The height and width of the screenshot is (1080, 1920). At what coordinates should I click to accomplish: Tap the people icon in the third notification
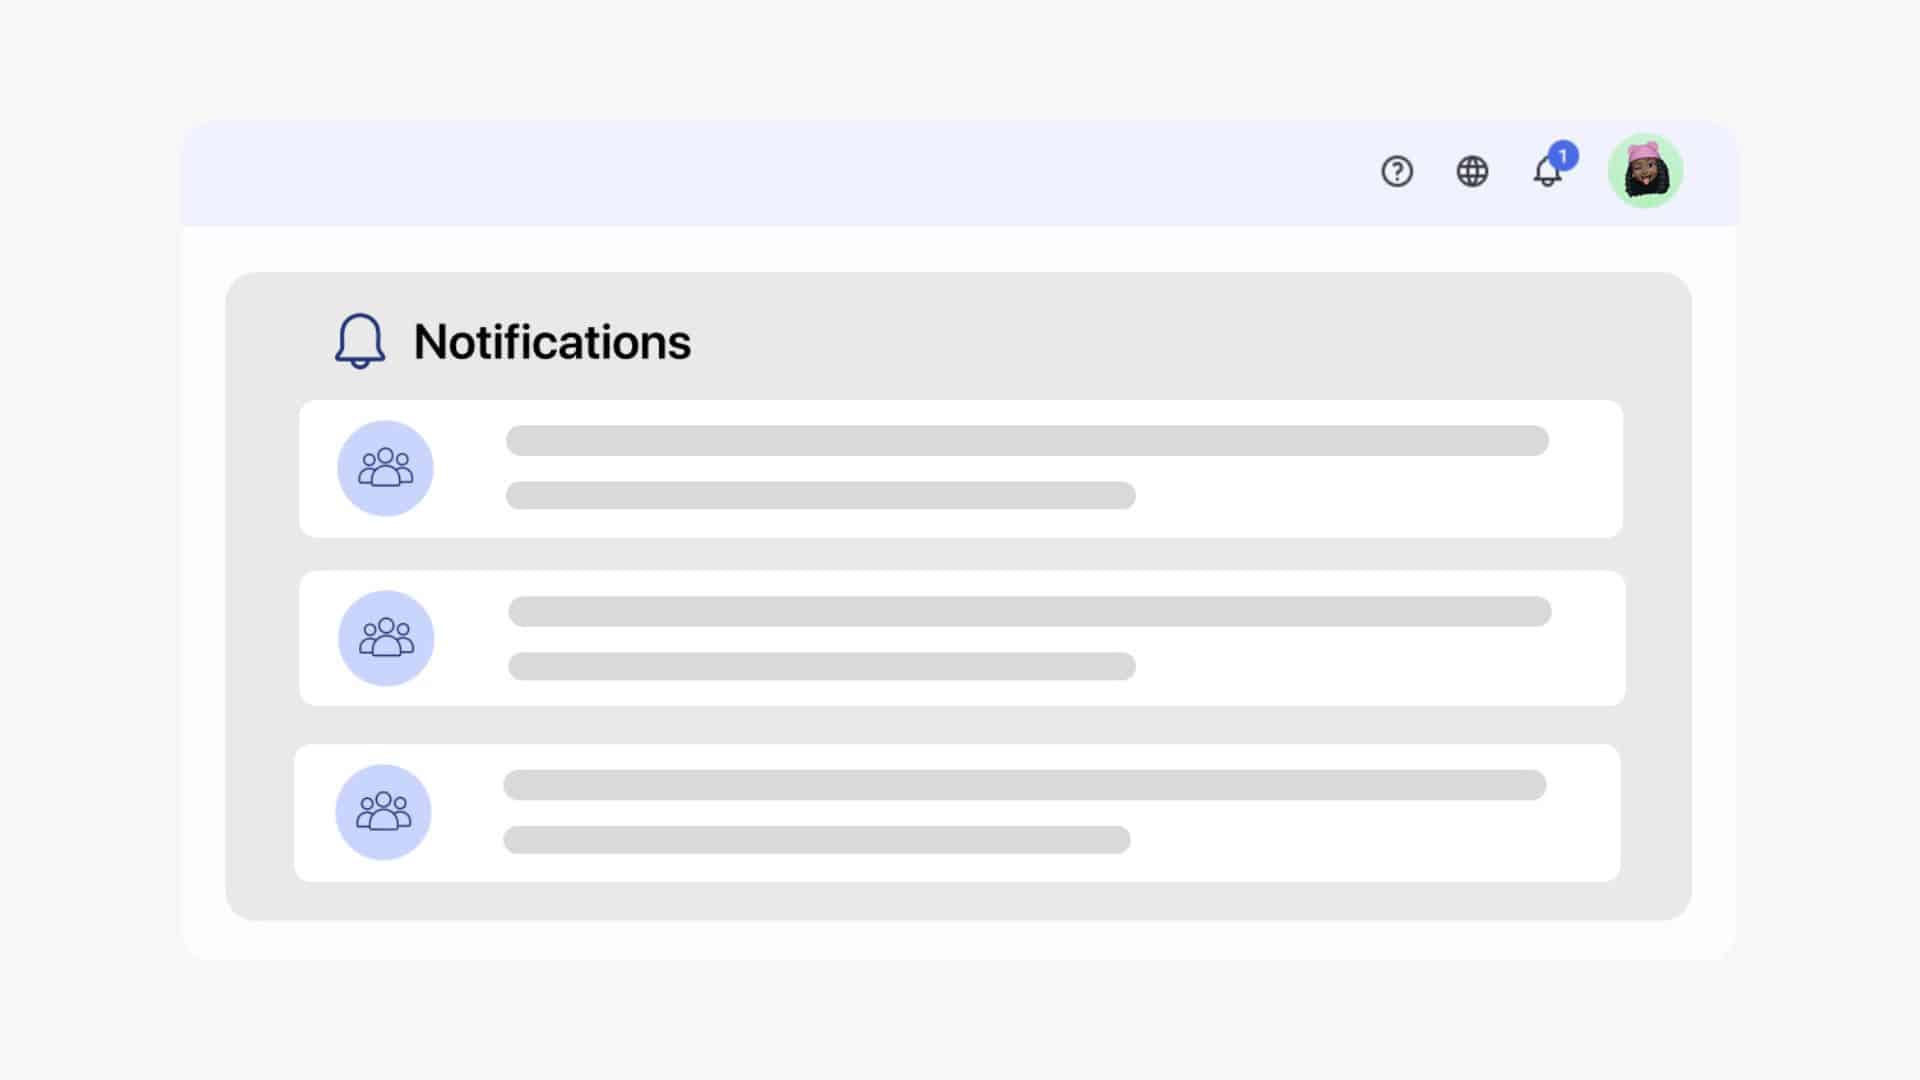383,812
